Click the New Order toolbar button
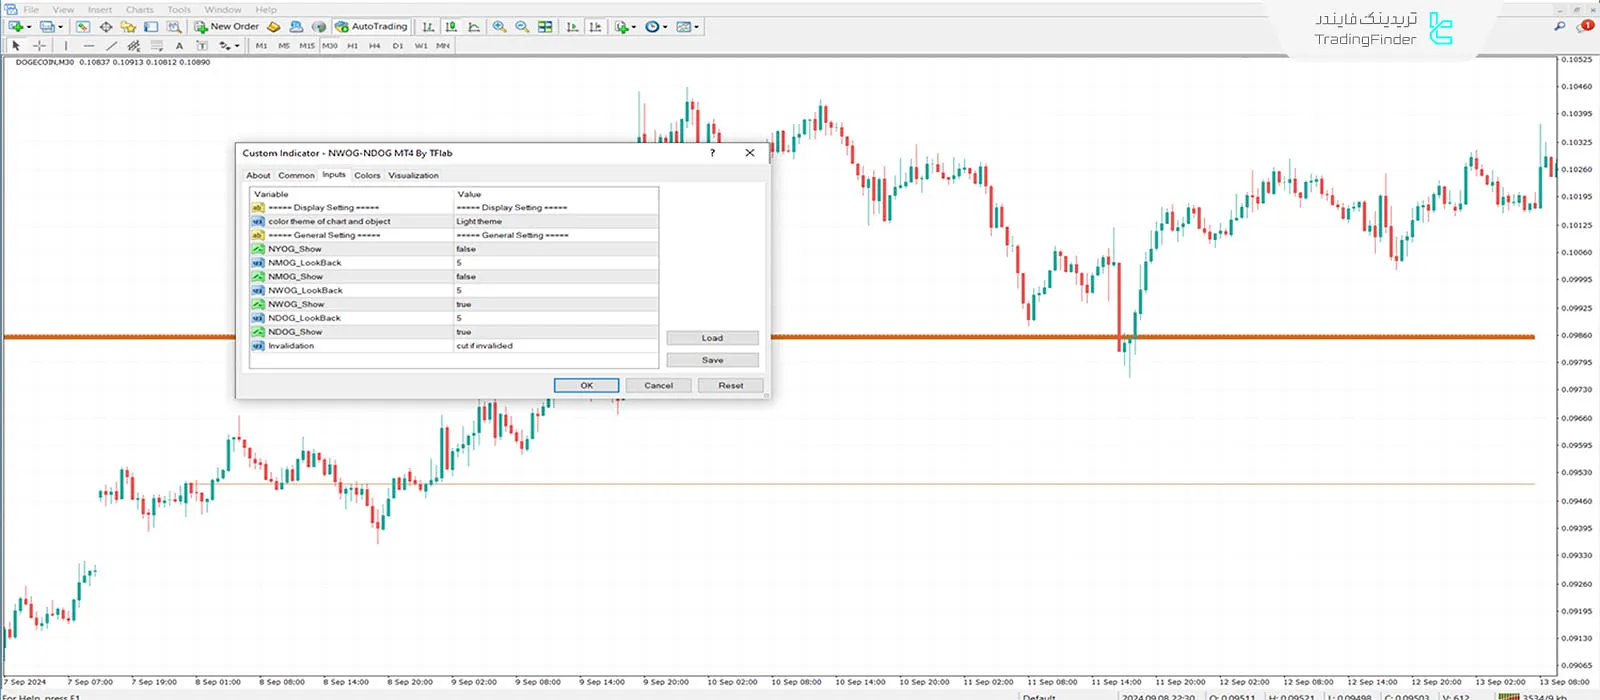Image resolution: width=1600 pixels, height=700 pixels. [x=227, y=27]
